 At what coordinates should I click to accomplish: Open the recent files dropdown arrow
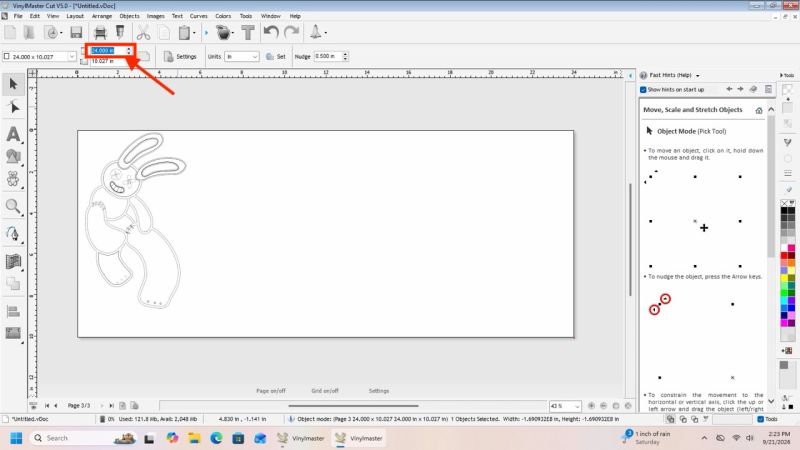coord(61,33)
